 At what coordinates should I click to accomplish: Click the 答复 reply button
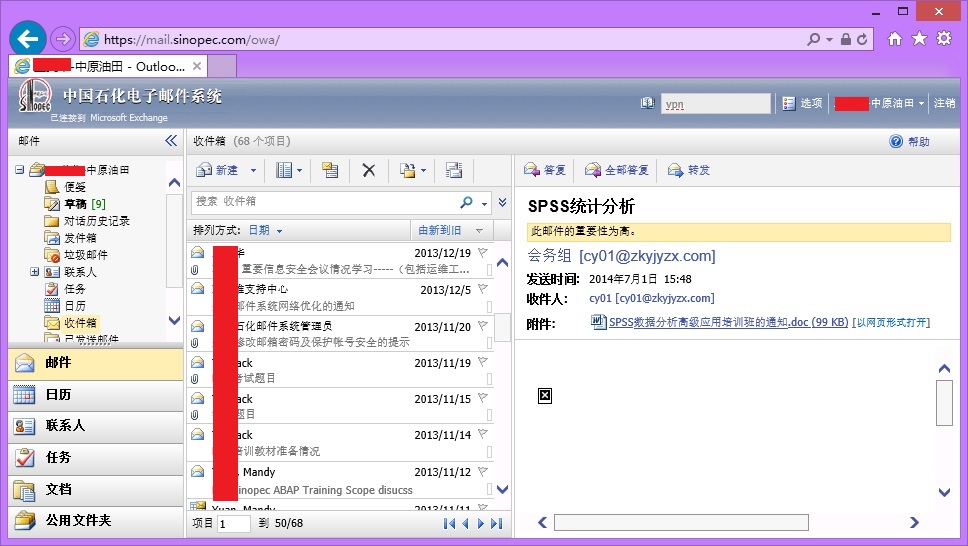(544, 170)
